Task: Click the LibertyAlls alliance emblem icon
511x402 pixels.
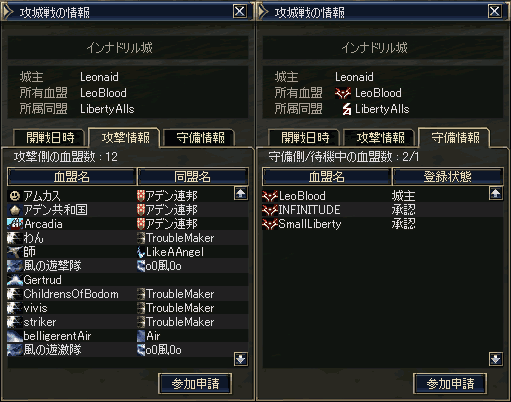Action: (347, 109)
